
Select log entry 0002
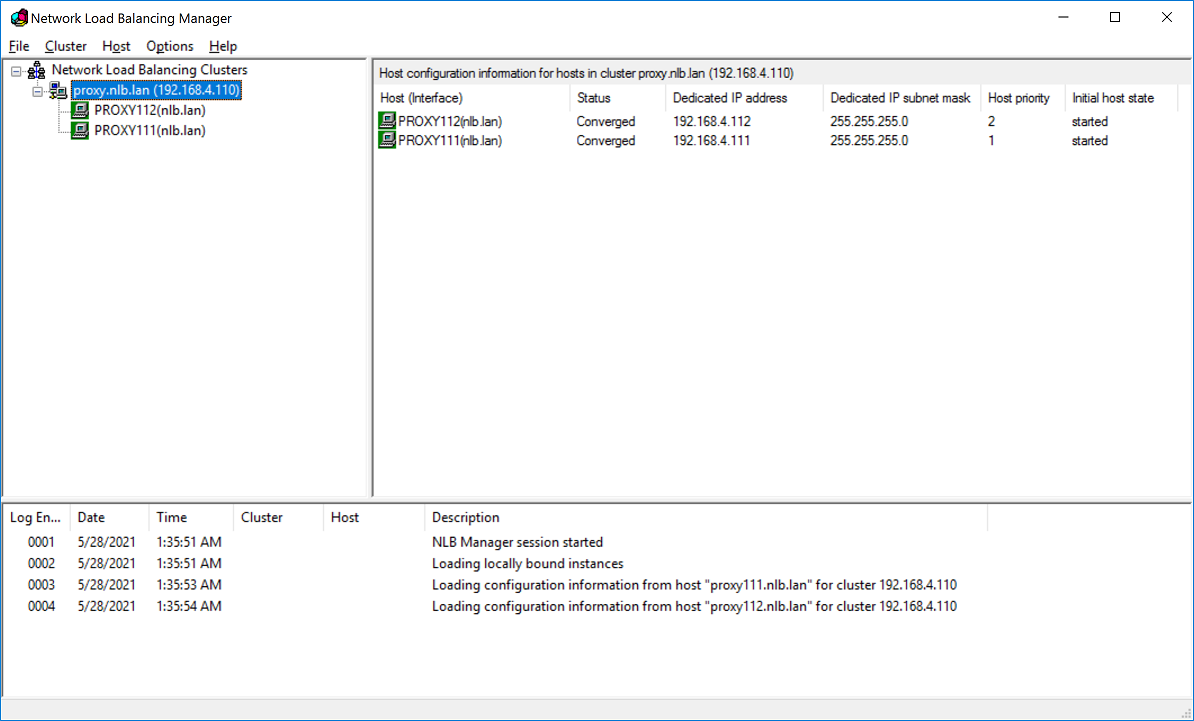click(x=42, y=563)
